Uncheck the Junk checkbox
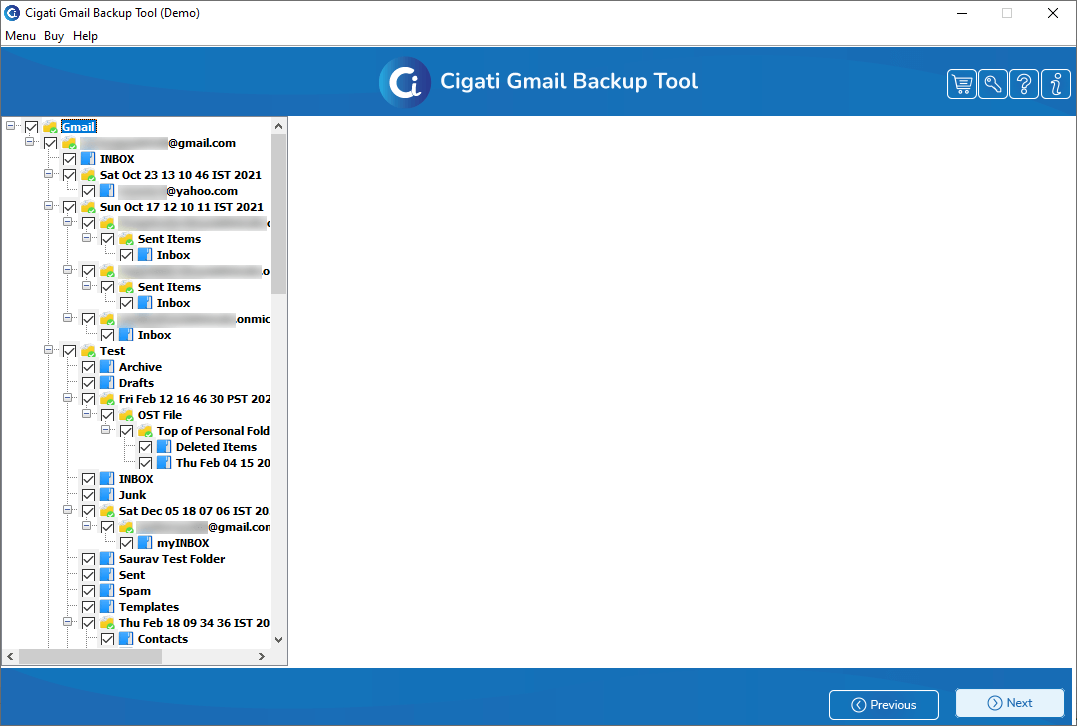 [x=89, y=495]
